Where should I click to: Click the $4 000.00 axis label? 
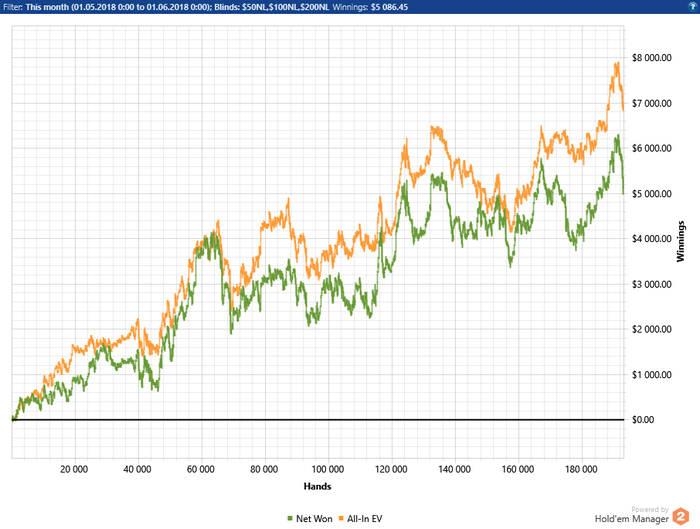tap(652, 239)
